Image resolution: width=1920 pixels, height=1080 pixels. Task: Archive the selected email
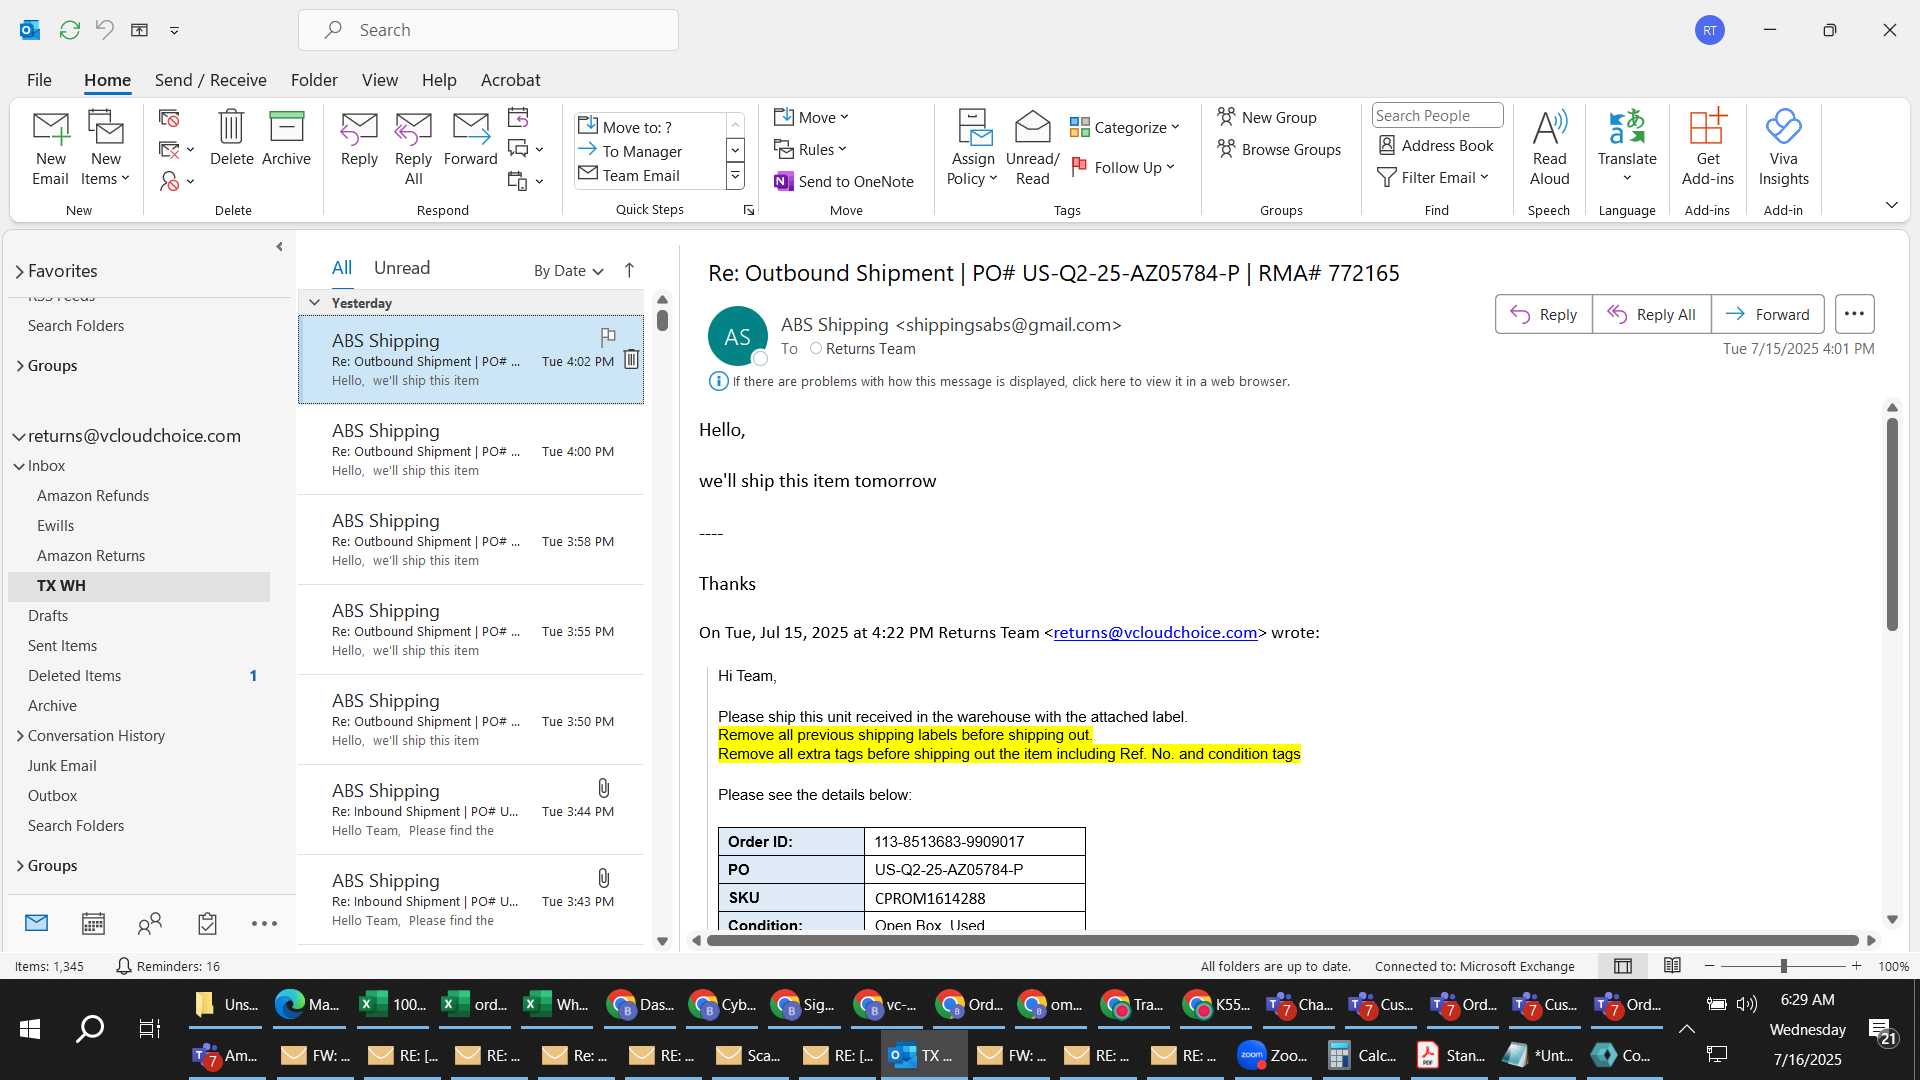tap(286, 138)
